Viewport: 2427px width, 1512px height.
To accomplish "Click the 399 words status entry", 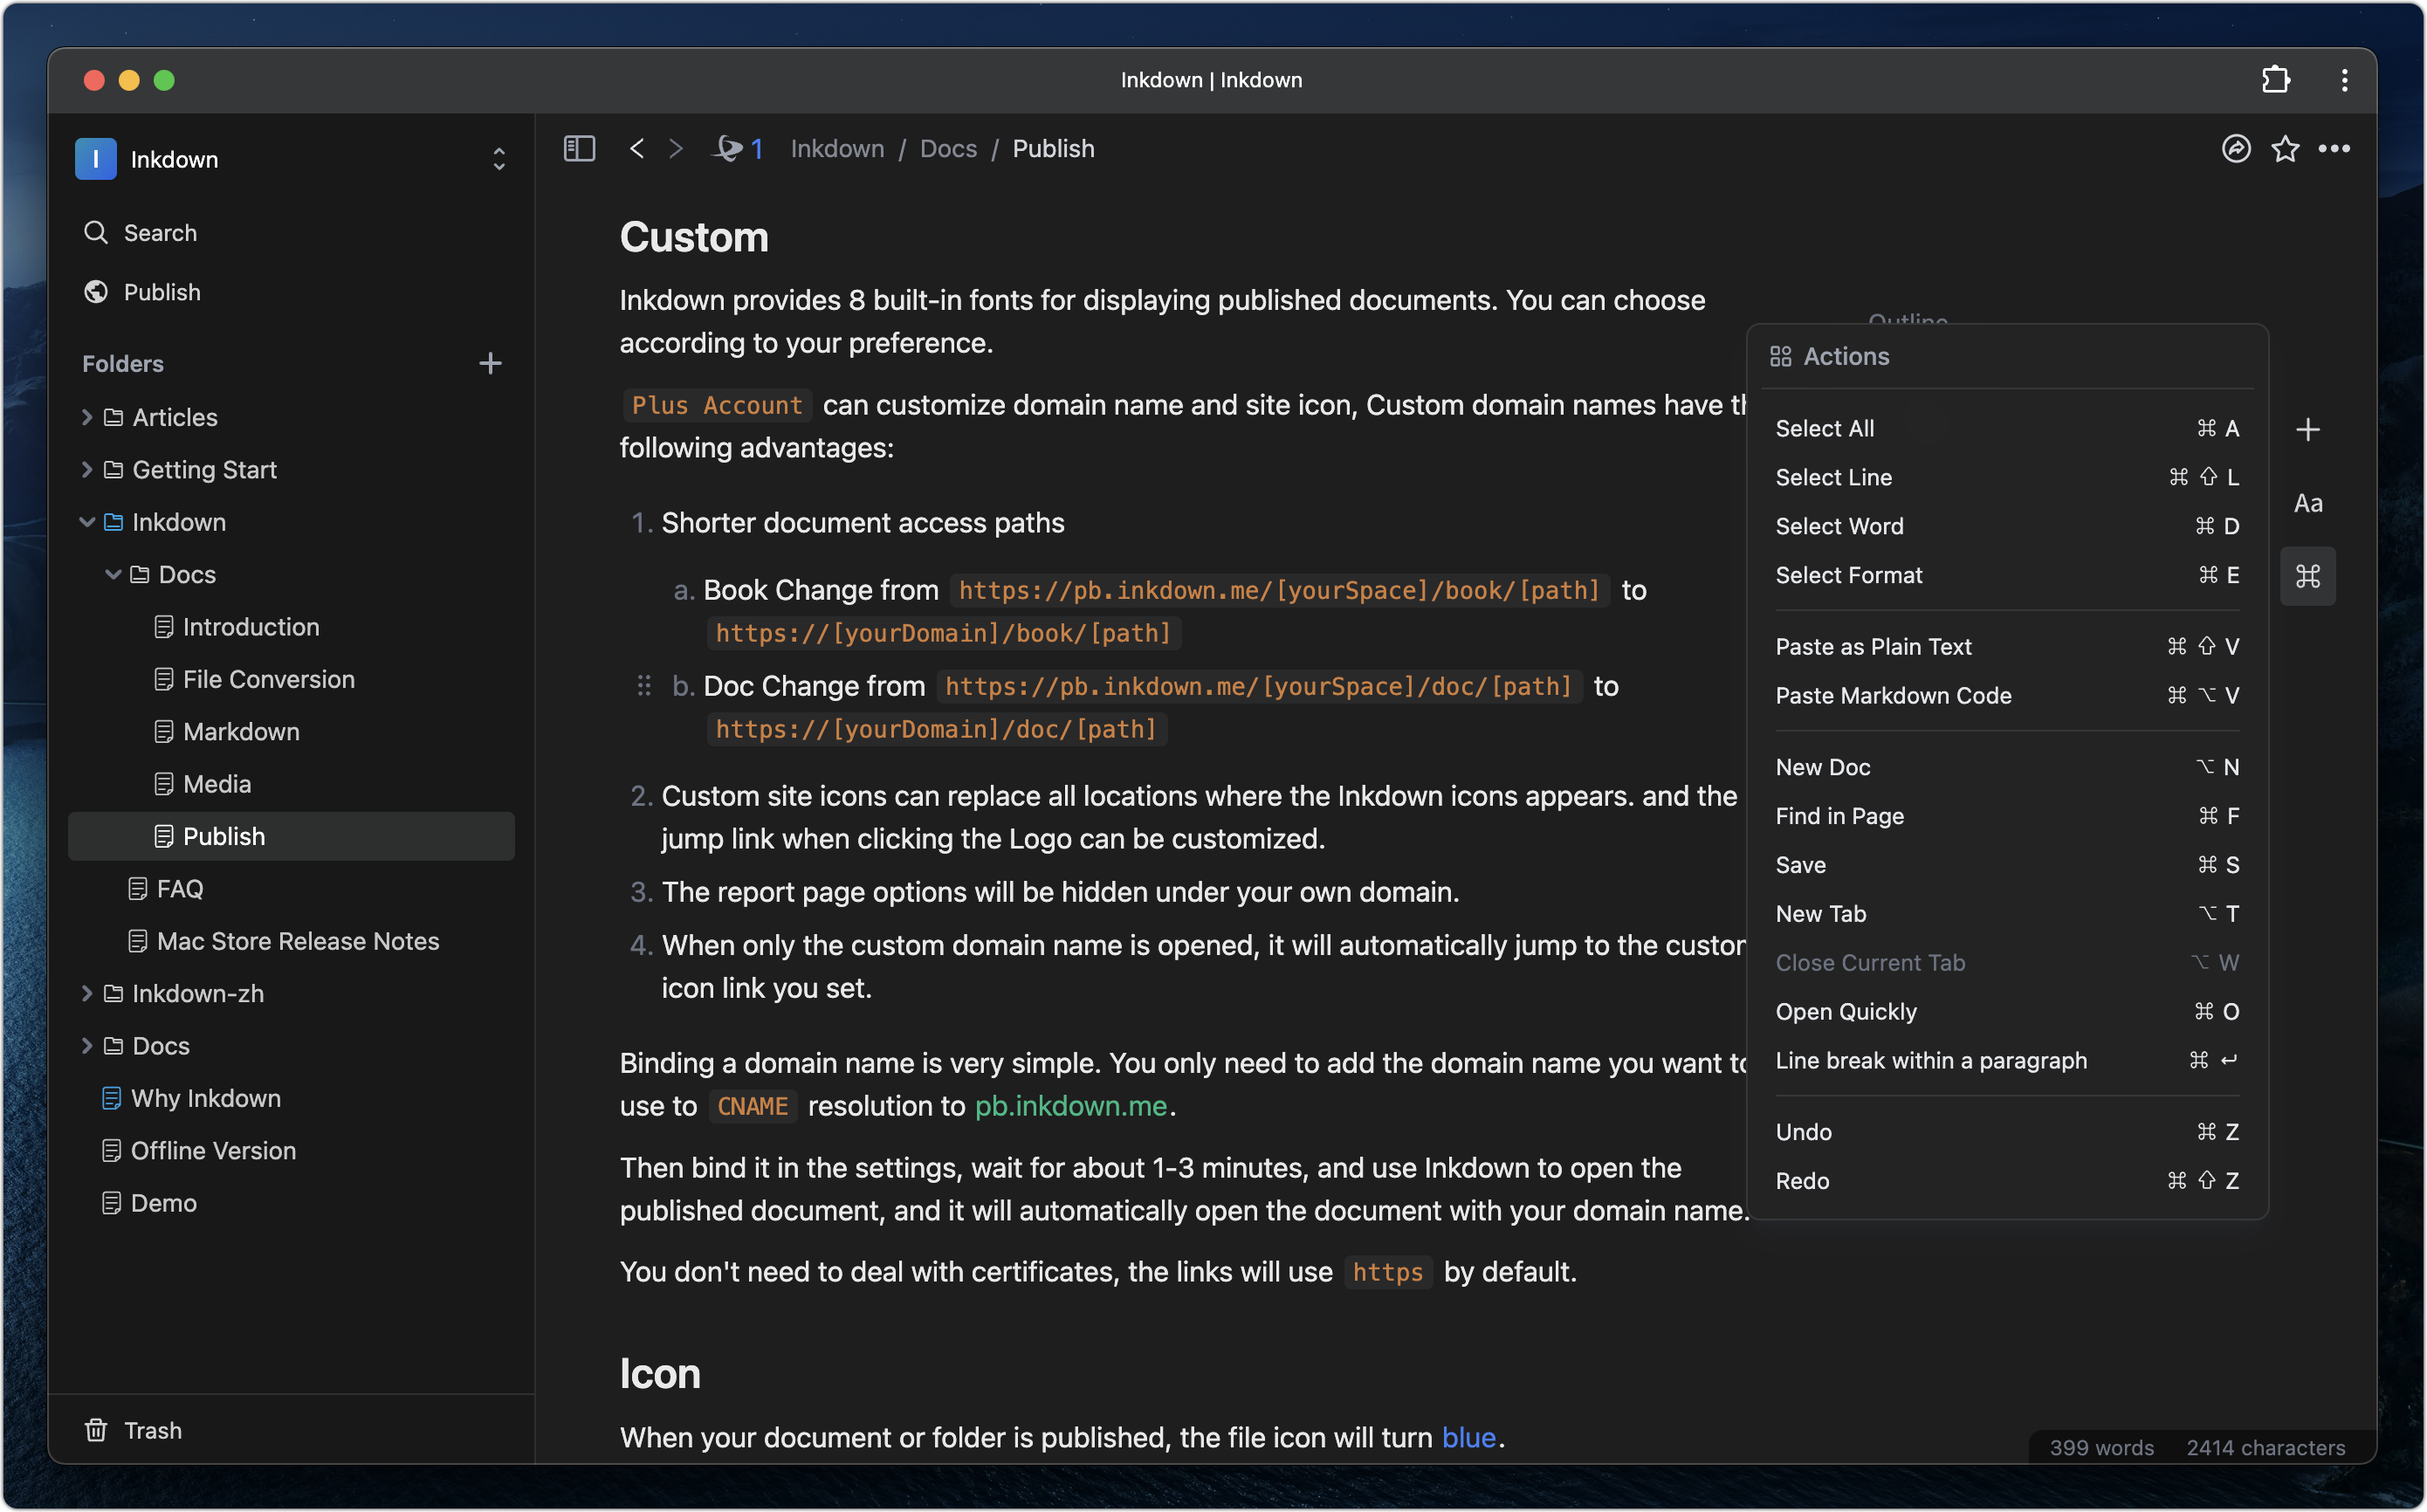I will pos(2101,1447).
